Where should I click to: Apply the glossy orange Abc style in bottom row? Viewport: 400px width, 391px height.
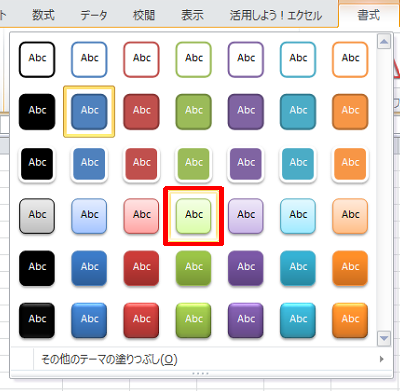tap(350, 320)
